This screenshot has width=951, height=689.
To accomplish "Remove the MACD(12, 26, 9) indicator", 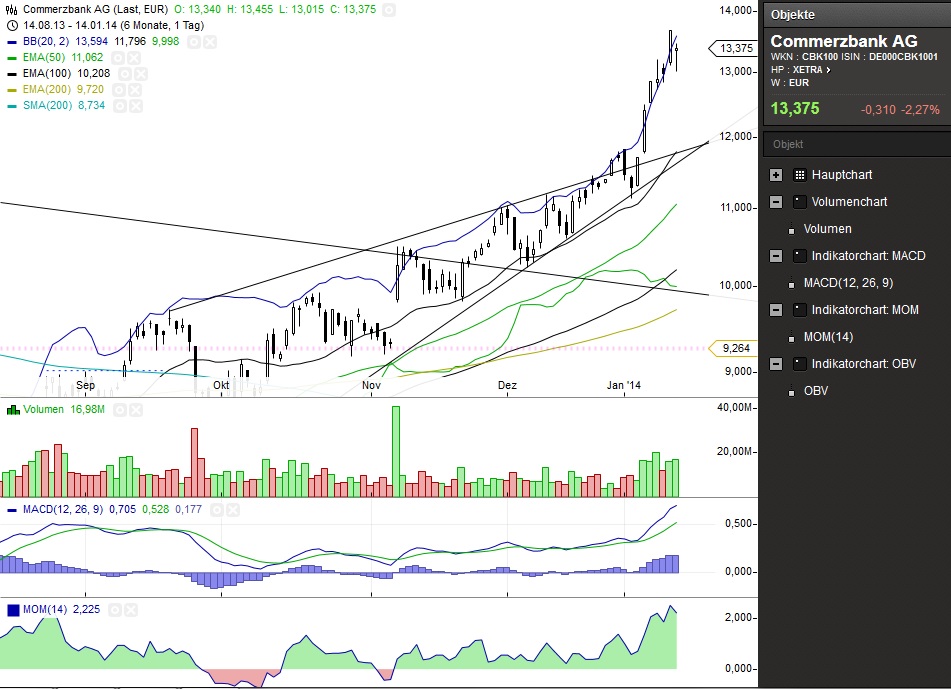I will pos(232,509).
